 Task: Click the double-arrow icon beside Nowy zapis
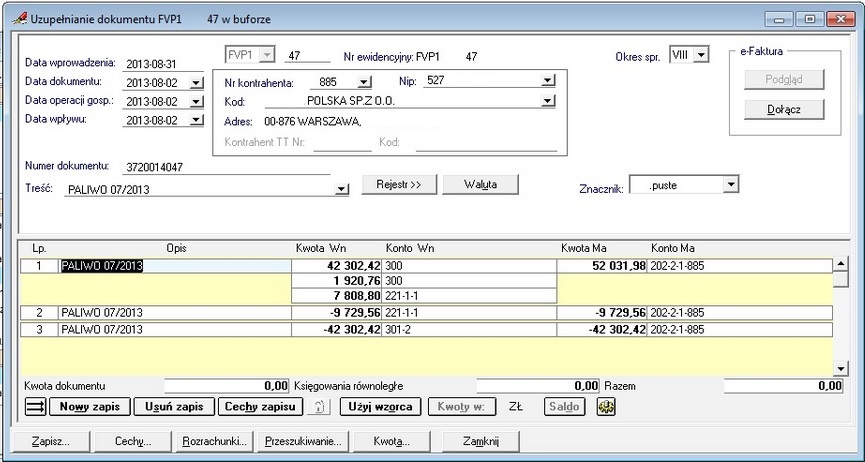click(36, 407)
